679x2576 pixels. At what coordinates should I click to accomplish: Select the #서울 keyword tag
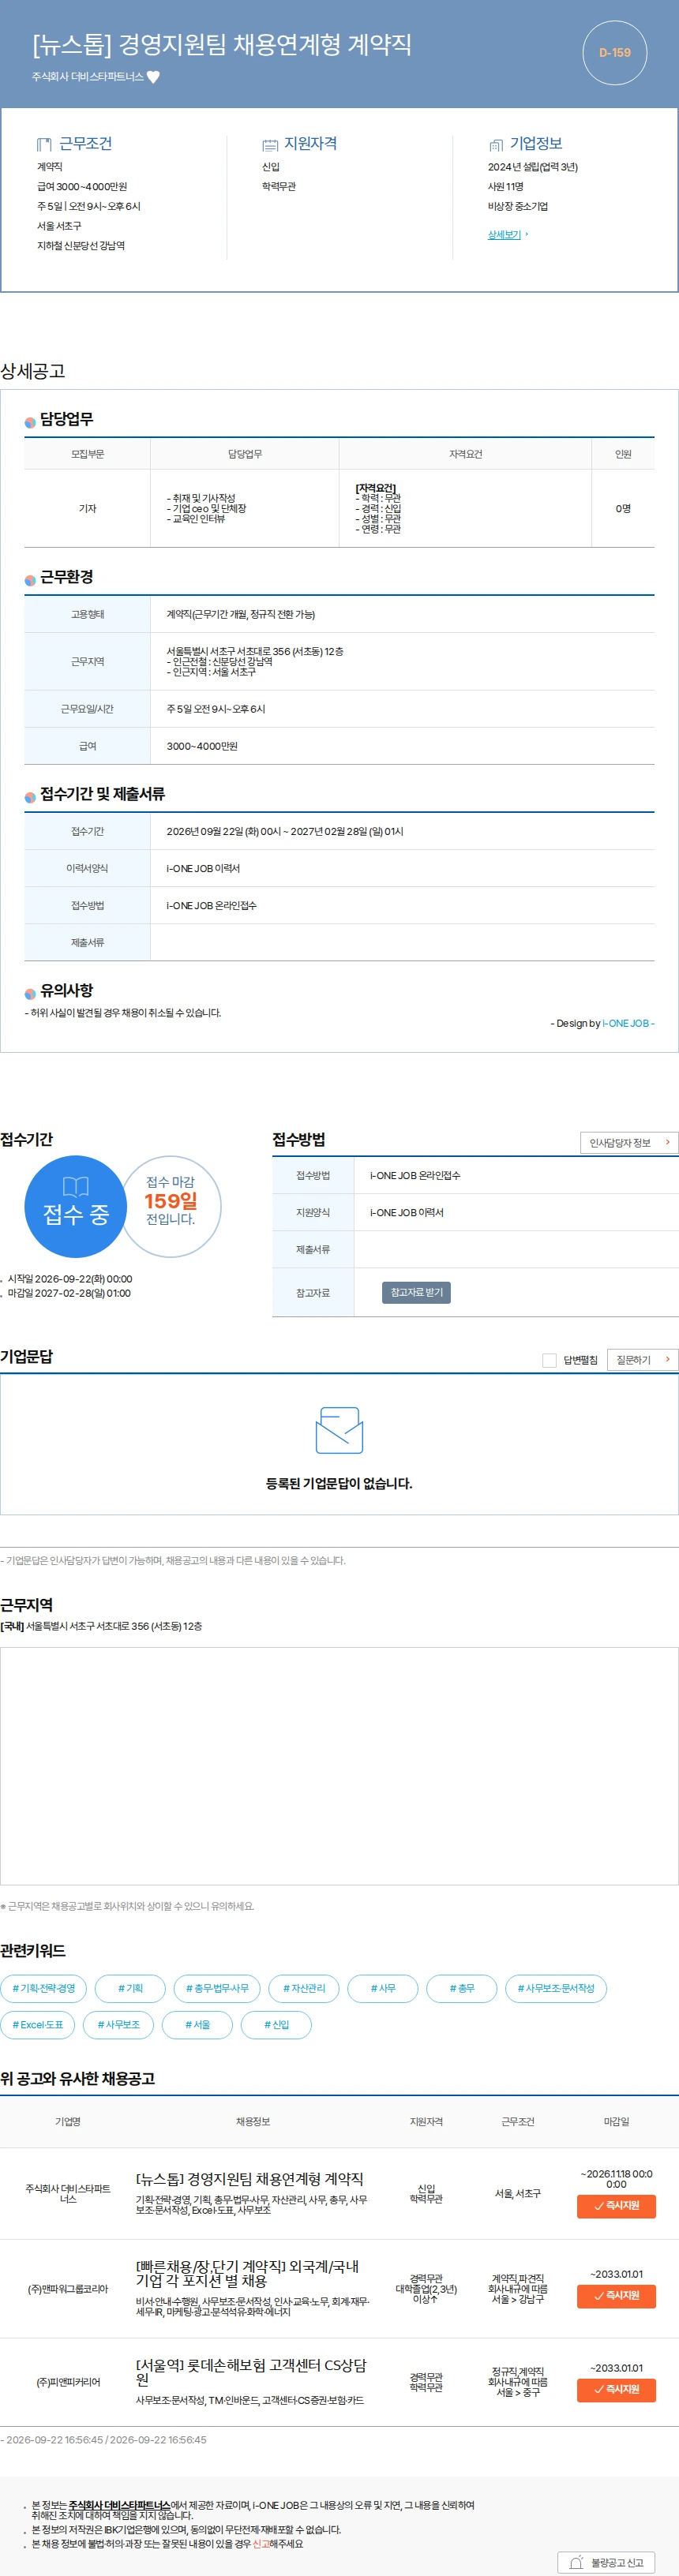197,2024
